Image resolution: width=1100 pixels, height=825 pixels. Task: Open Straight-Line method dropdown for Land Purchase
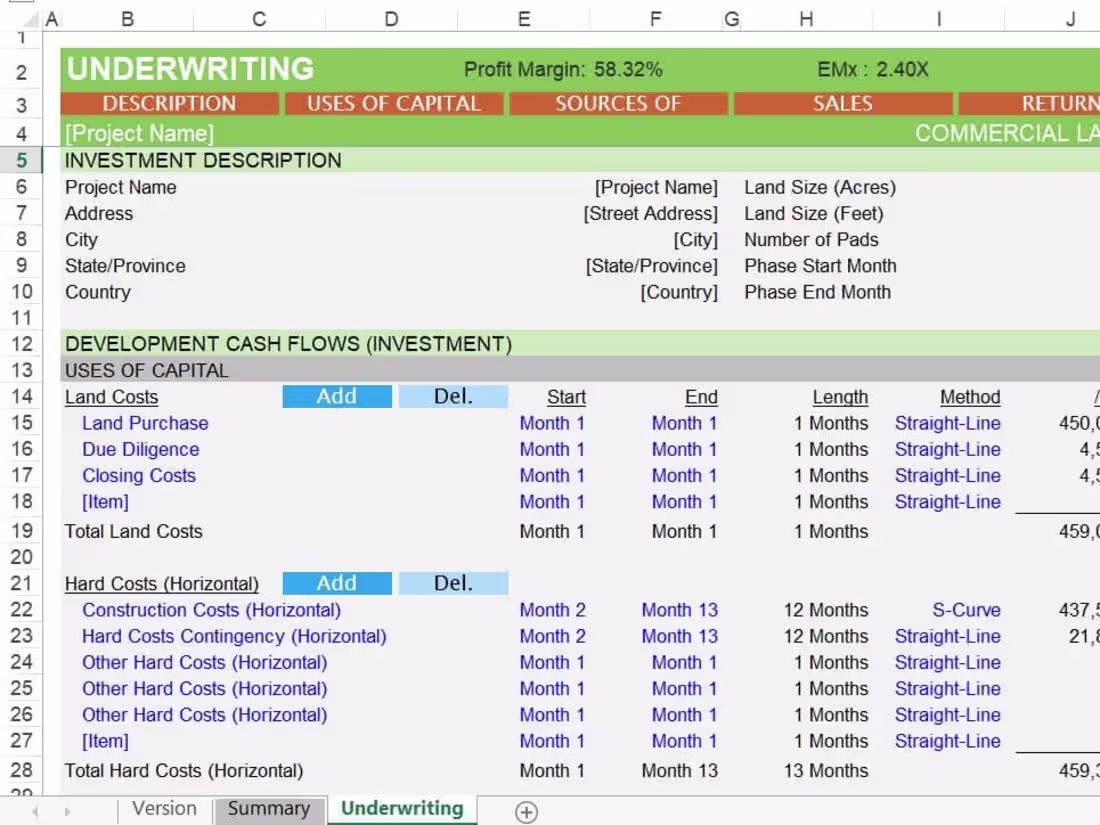pos(948,423)
